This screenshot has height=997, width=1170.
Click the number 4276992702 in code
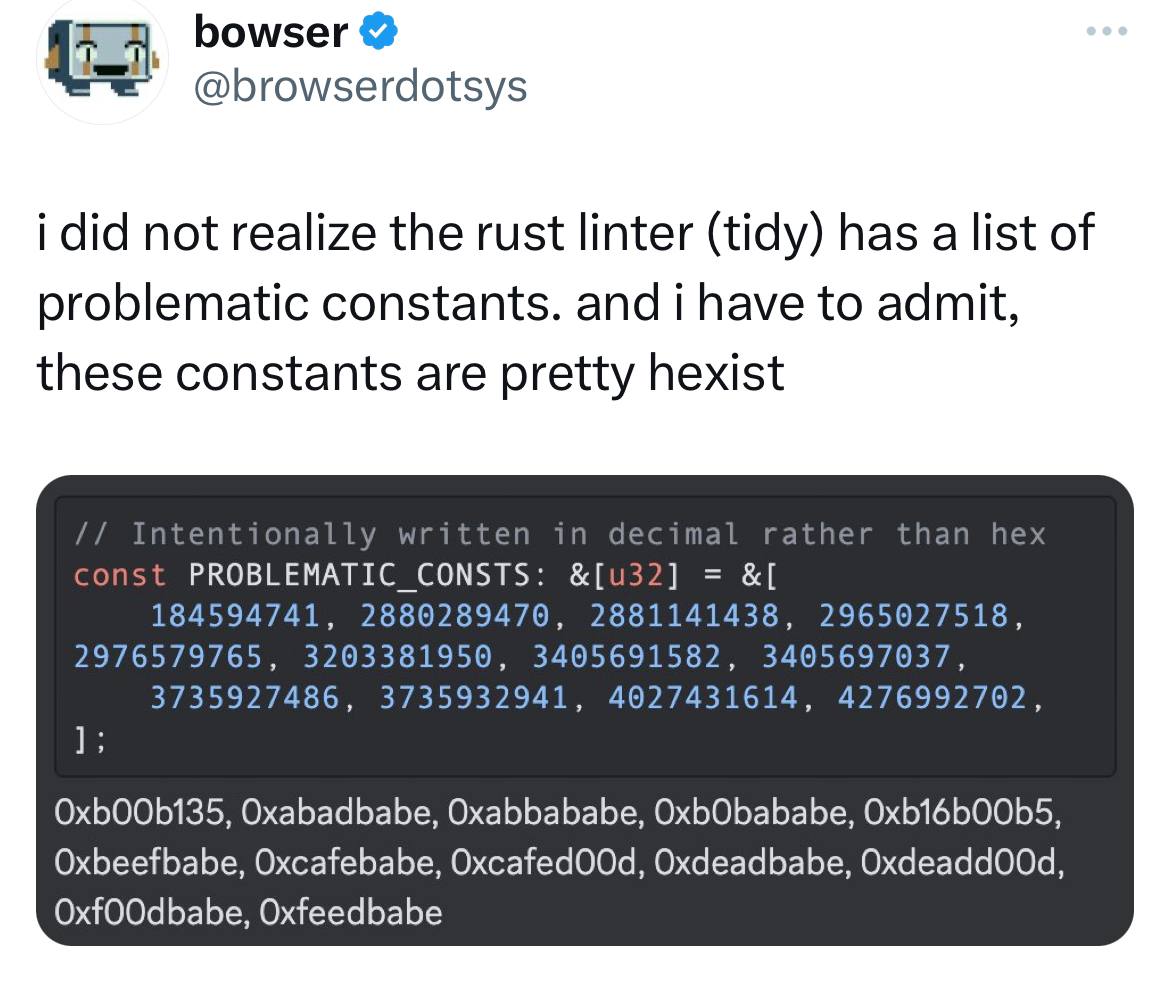point(932,698)
